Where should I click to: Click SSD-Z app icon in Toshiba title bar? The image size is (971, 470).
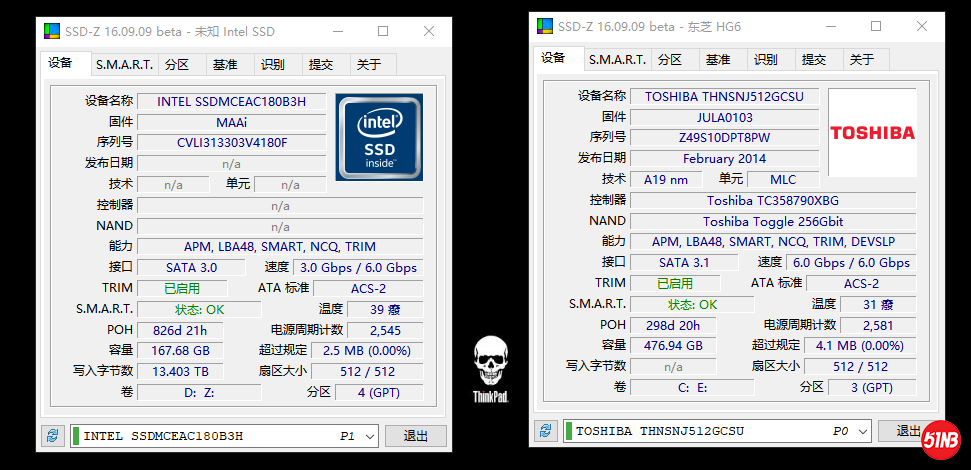544,26
